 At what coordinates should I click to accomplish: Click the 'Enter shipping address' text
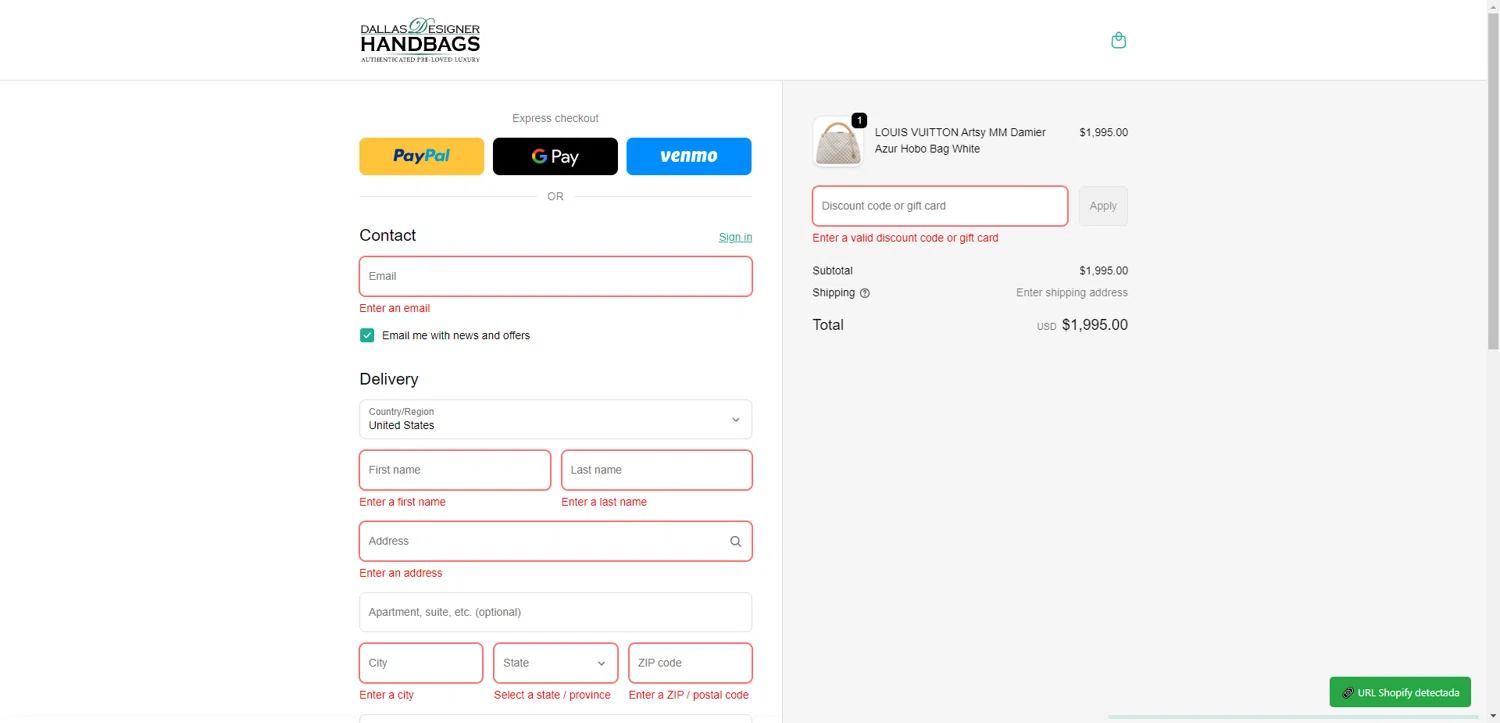(1072, 293)
